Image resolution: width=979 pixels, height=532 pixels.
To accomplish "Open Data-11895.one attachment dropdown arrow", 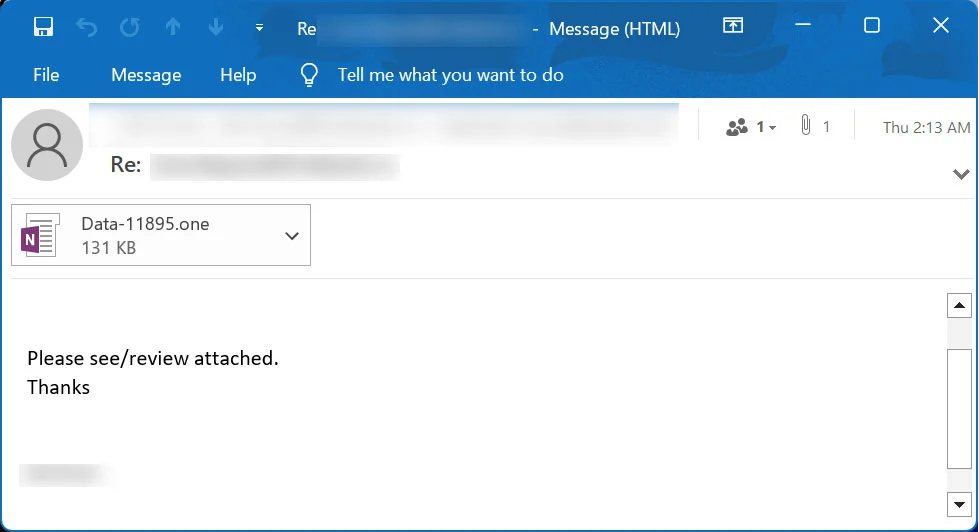I will (292, 236).
